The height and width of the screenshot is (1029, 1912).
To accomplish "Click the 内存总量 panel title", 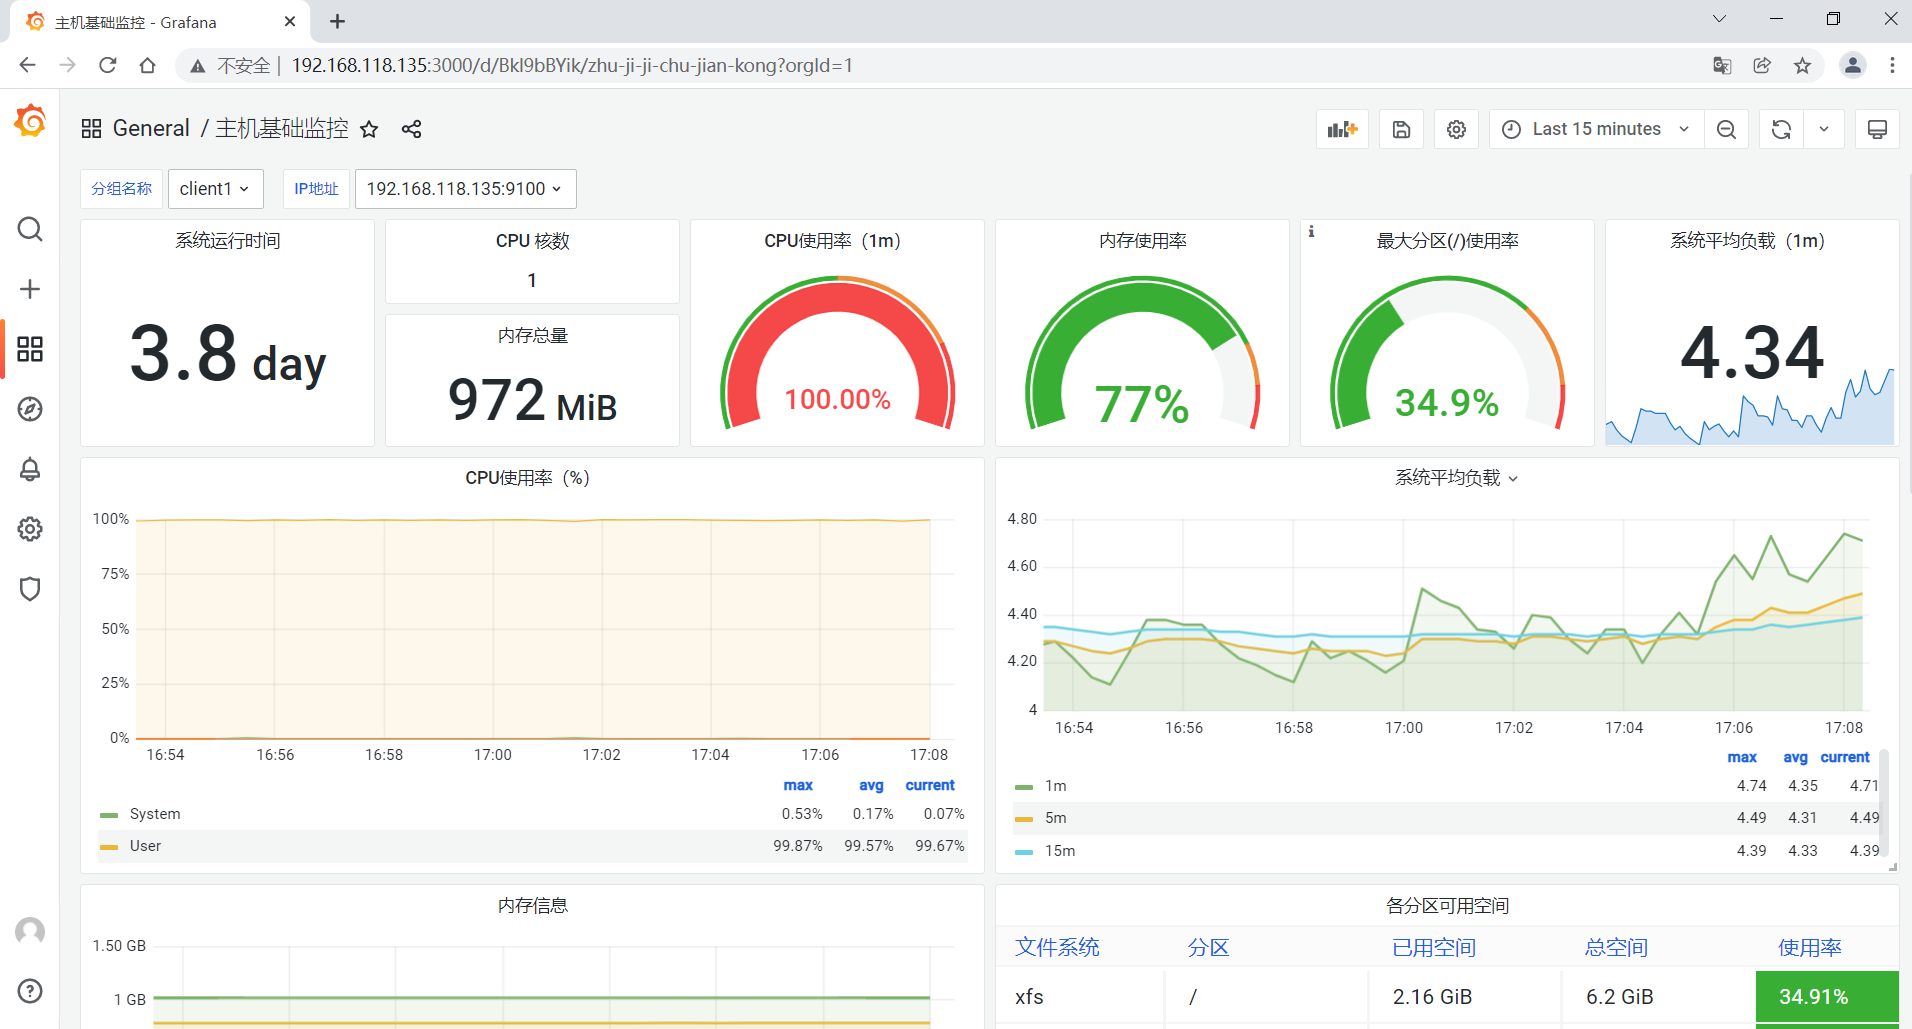I will pyautogui.click(x=532, y=336).
